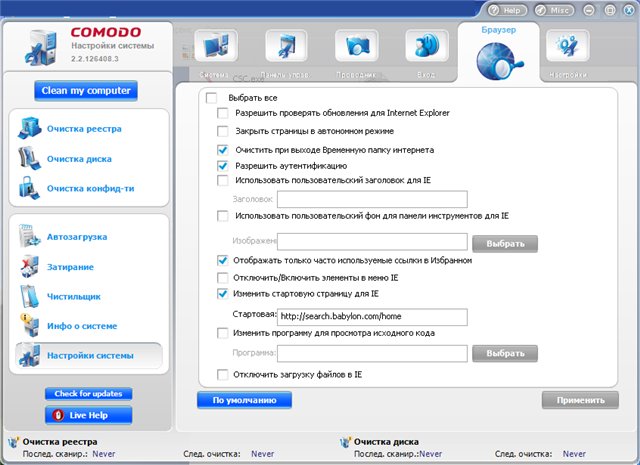Viewport: 640px width, 465px height.
Task: Click the Очистка реестра sidebar icon
Action: point(29,129)
